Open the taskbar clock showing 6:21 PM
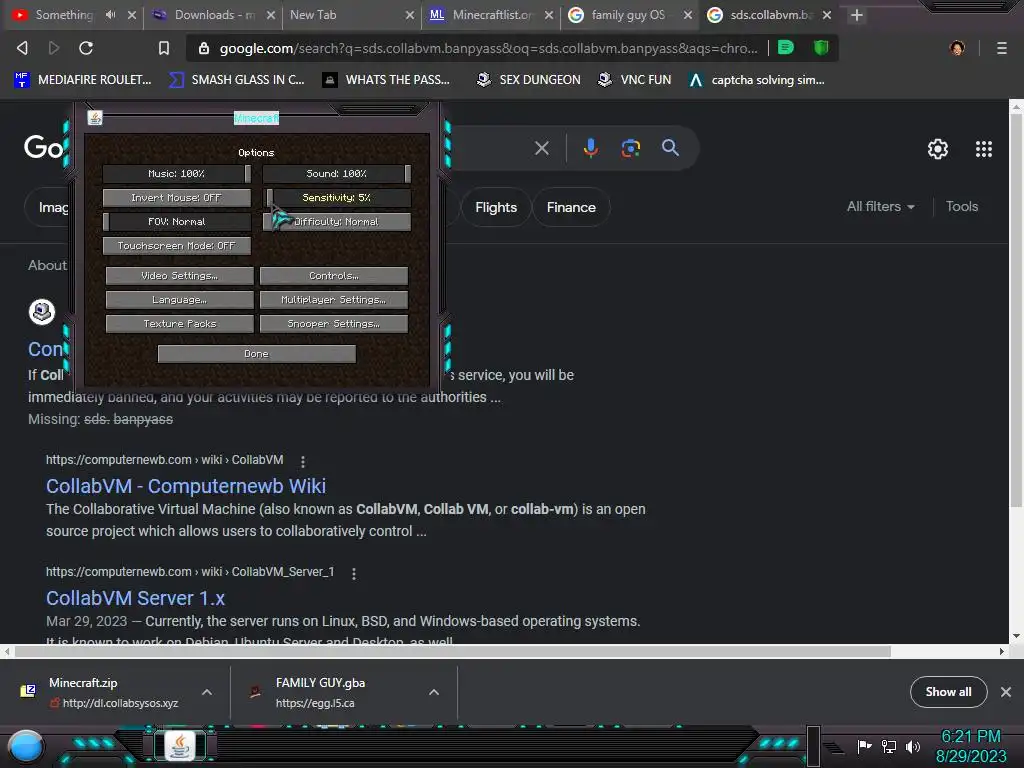This screenshot has width=1024, height=768. [x=971, y=746]
